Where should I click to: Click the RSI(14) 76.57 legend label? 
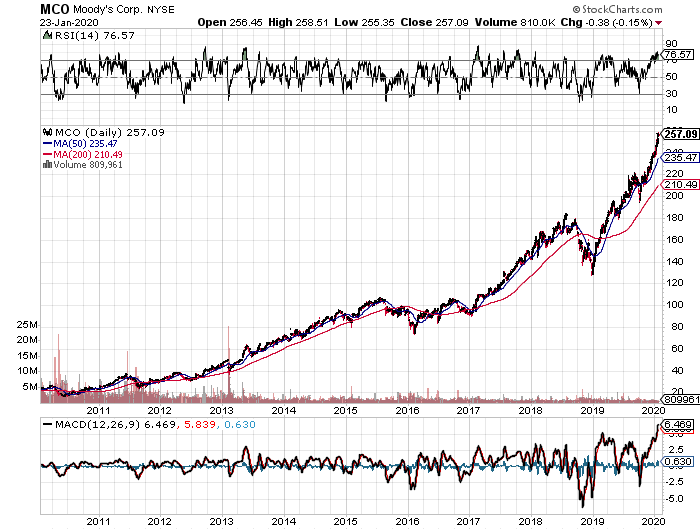[x=94, y=35]
